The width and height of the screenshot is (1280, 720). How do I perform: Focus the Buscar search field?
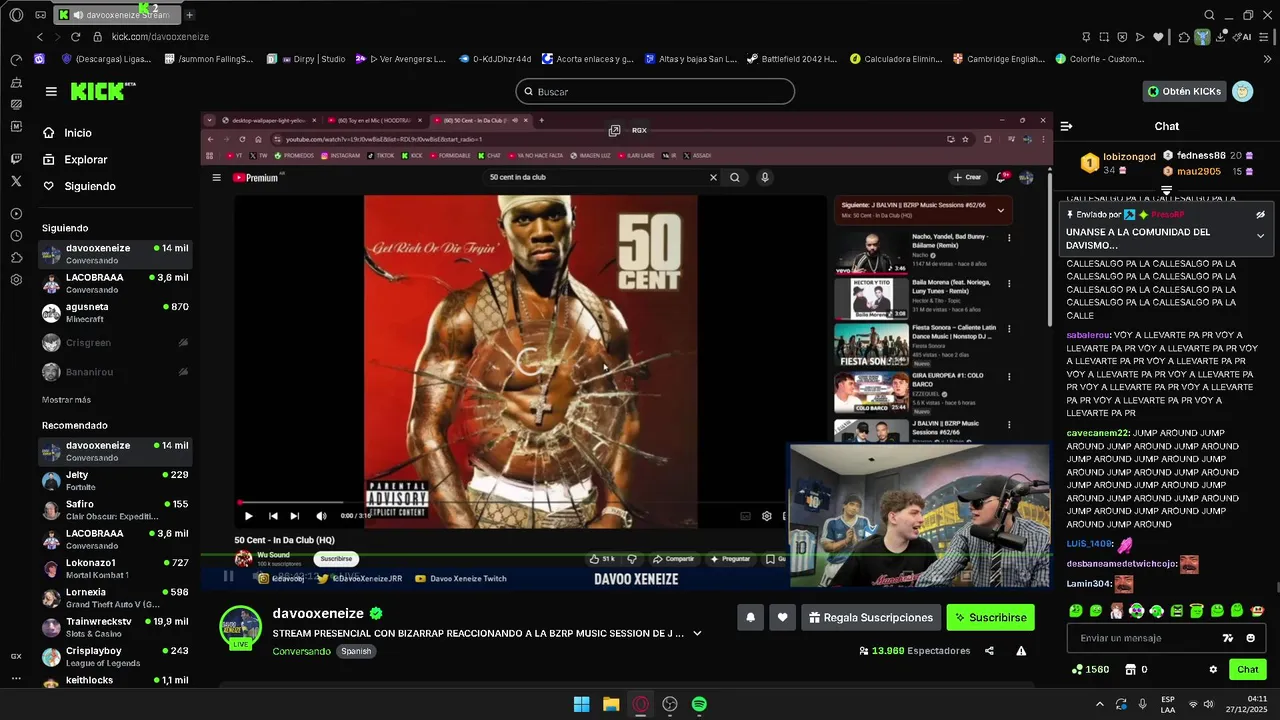[655, 92]
